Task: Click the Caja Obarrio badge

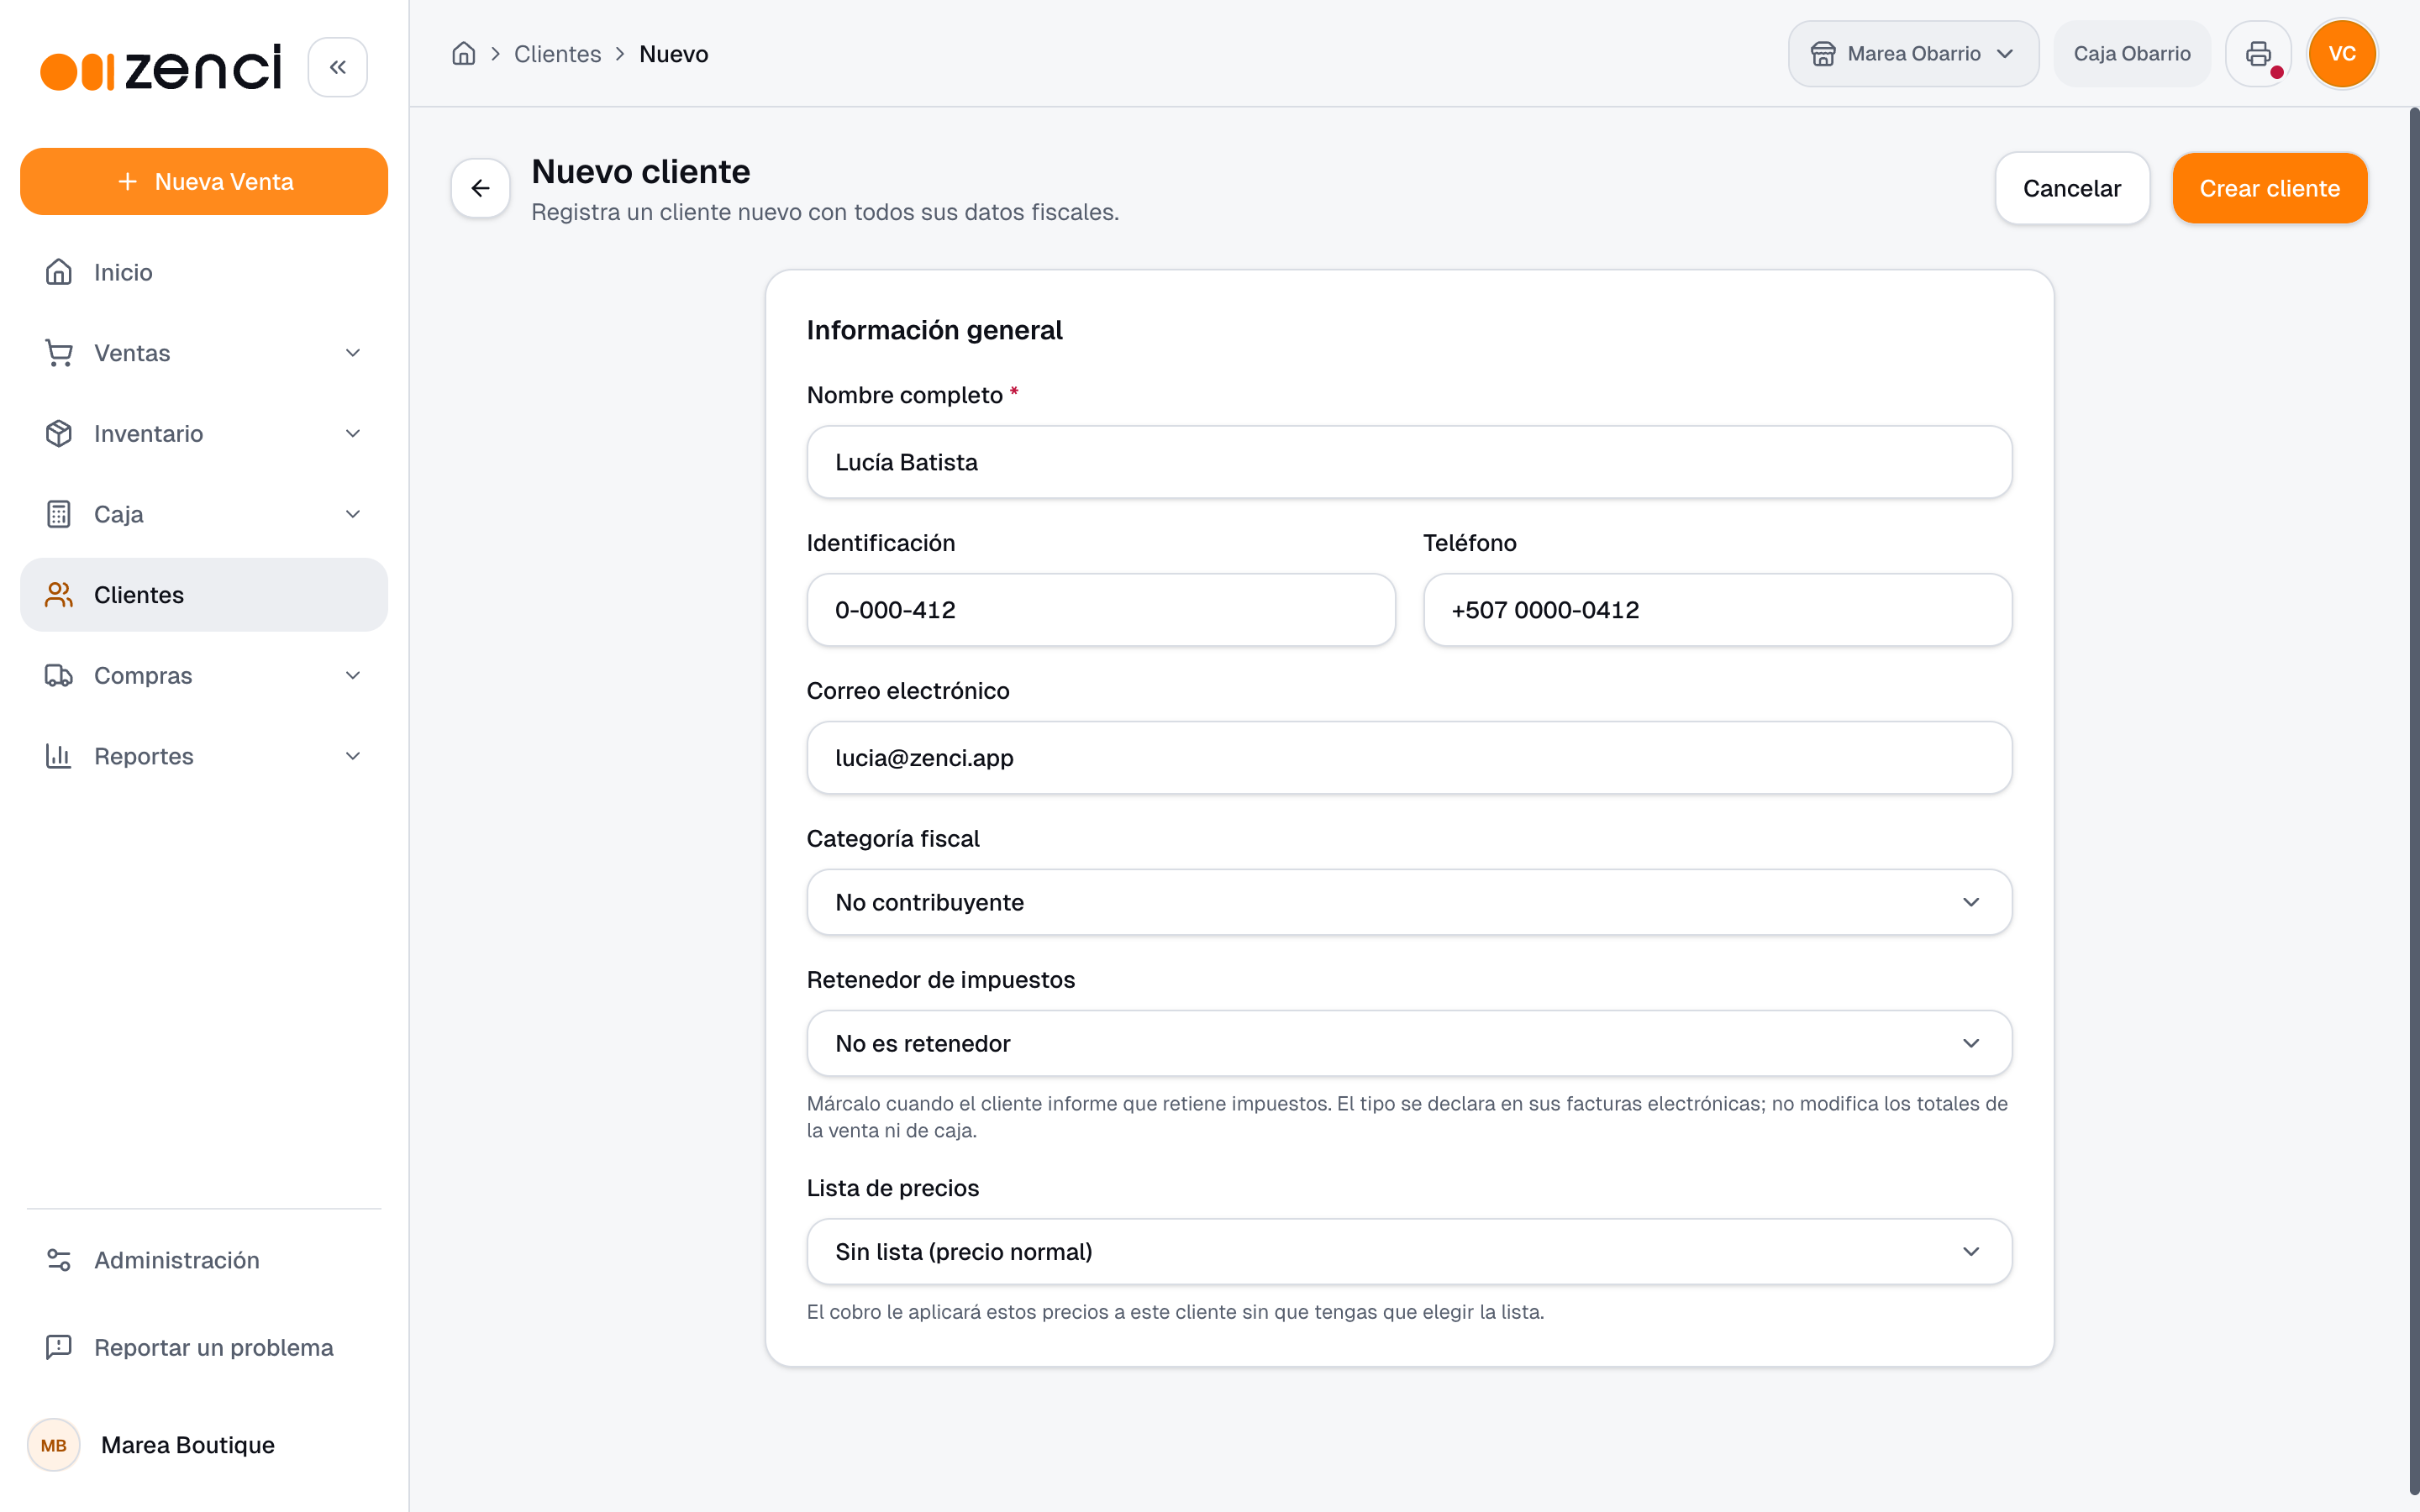Action: (2132, 54)
